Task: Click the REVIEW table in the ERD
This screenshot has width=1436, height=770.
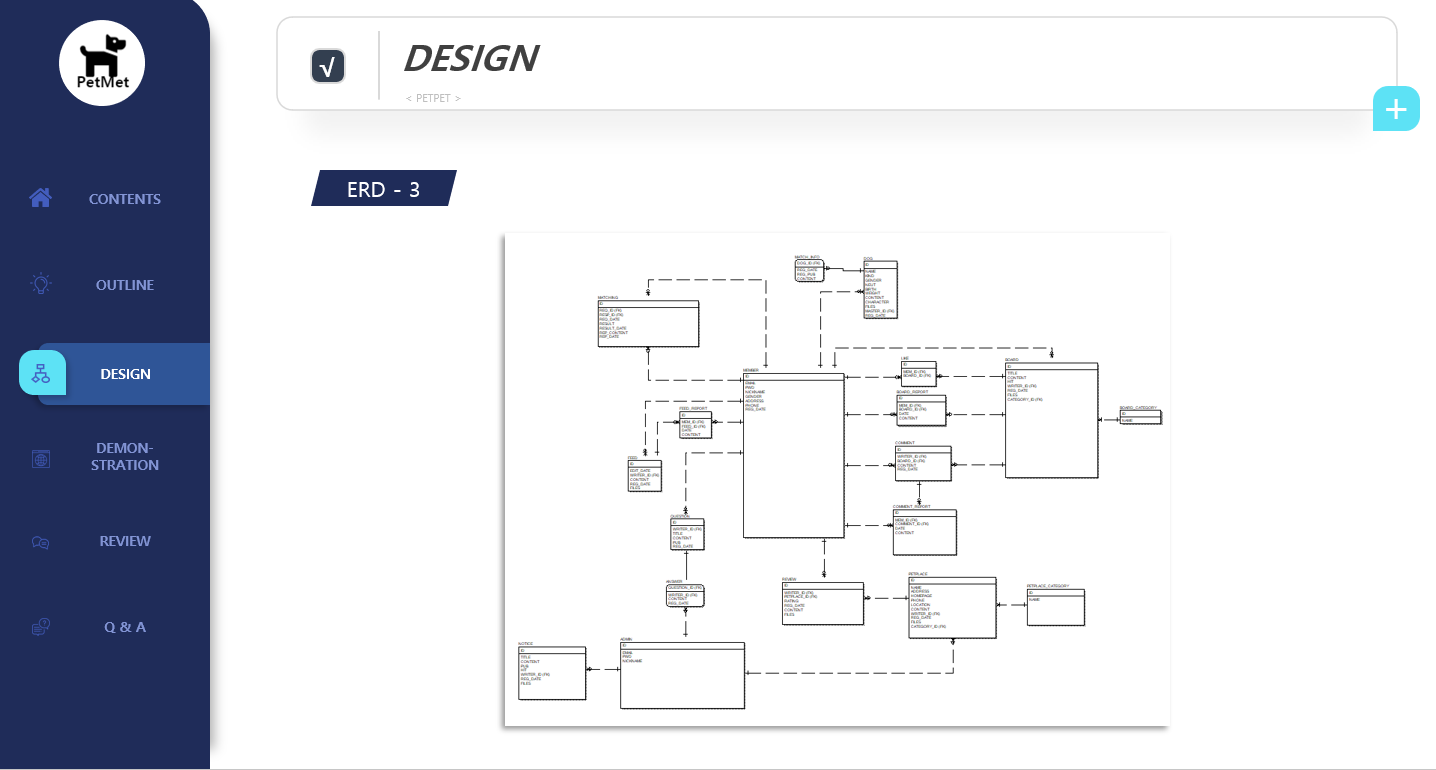Action: click(823, 603)
